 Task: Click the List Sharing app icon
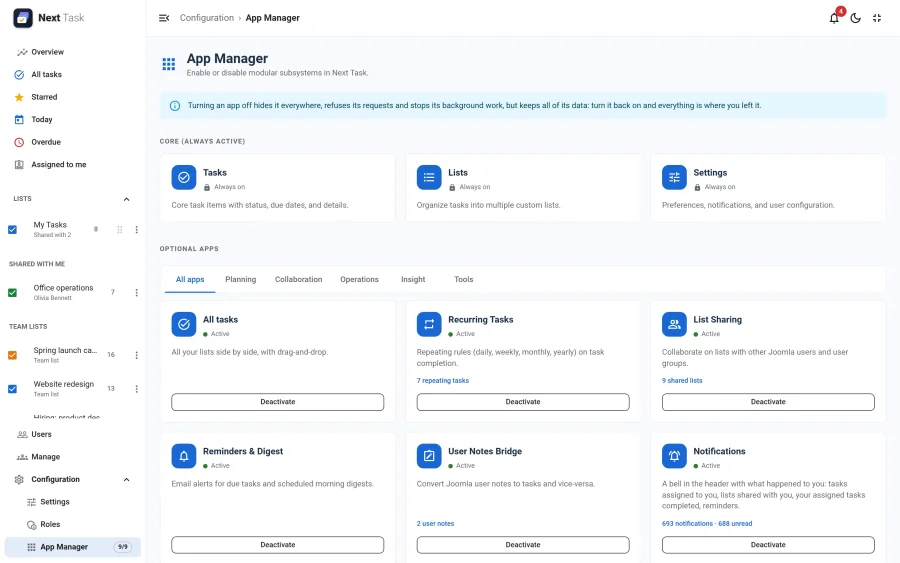[674, 324]
